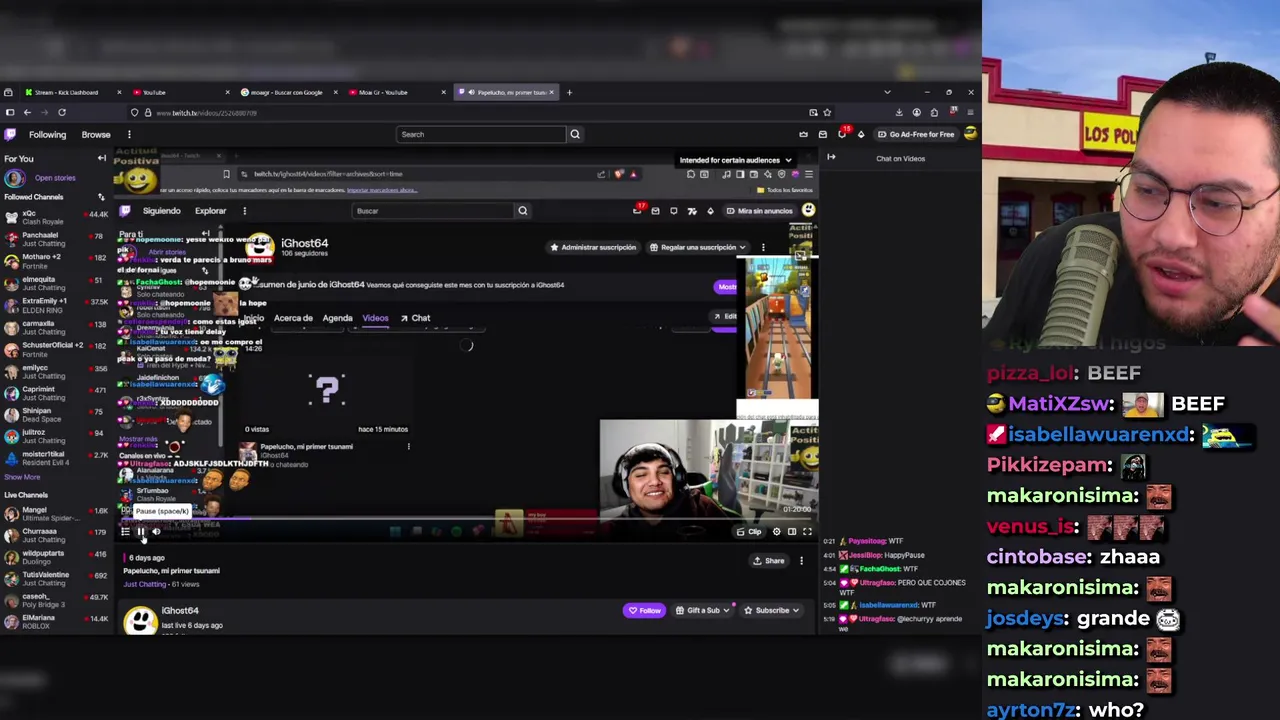Click Videos tab inside the streamed page

click(375, 318)
